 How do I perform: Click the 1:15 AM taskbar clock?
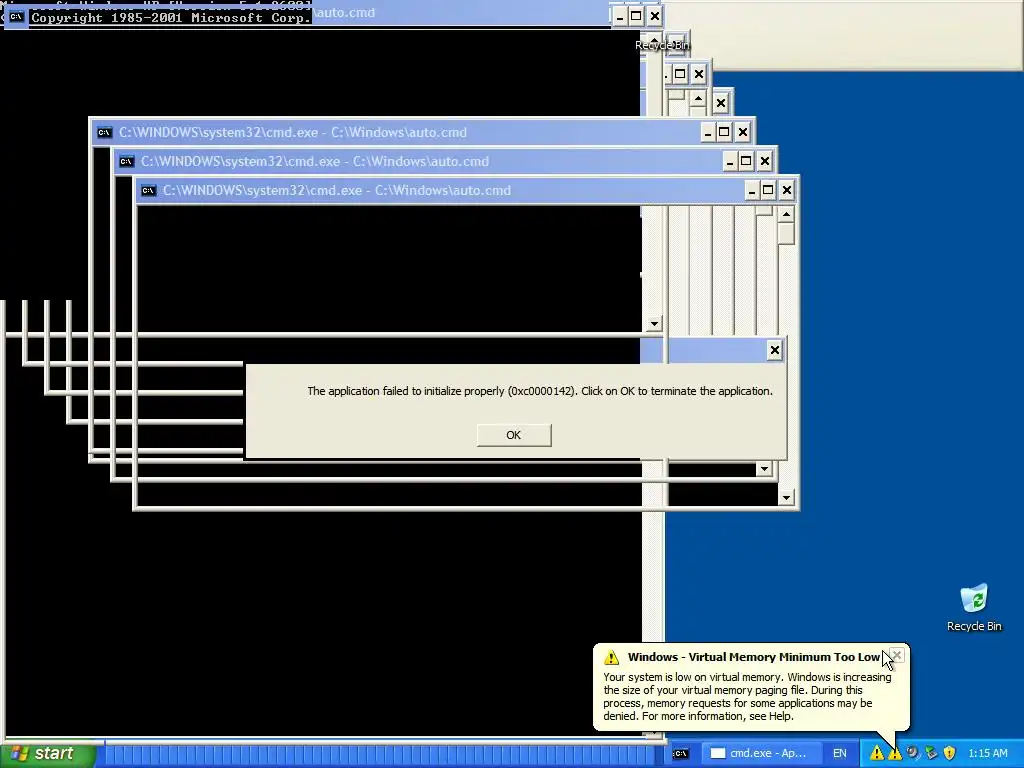click(x=987, y=754)
